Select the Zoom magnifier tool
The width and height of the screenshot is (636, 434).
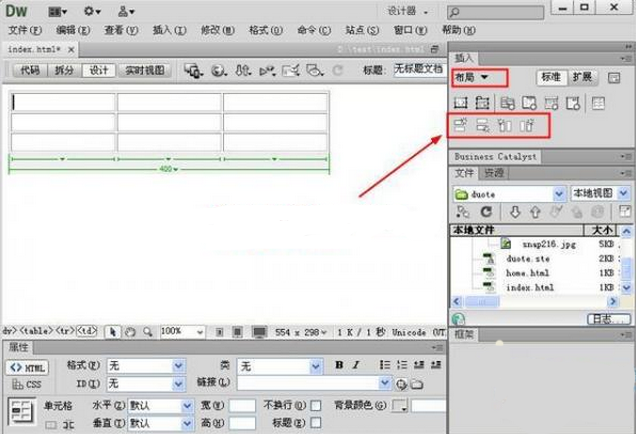coord(148,331)
